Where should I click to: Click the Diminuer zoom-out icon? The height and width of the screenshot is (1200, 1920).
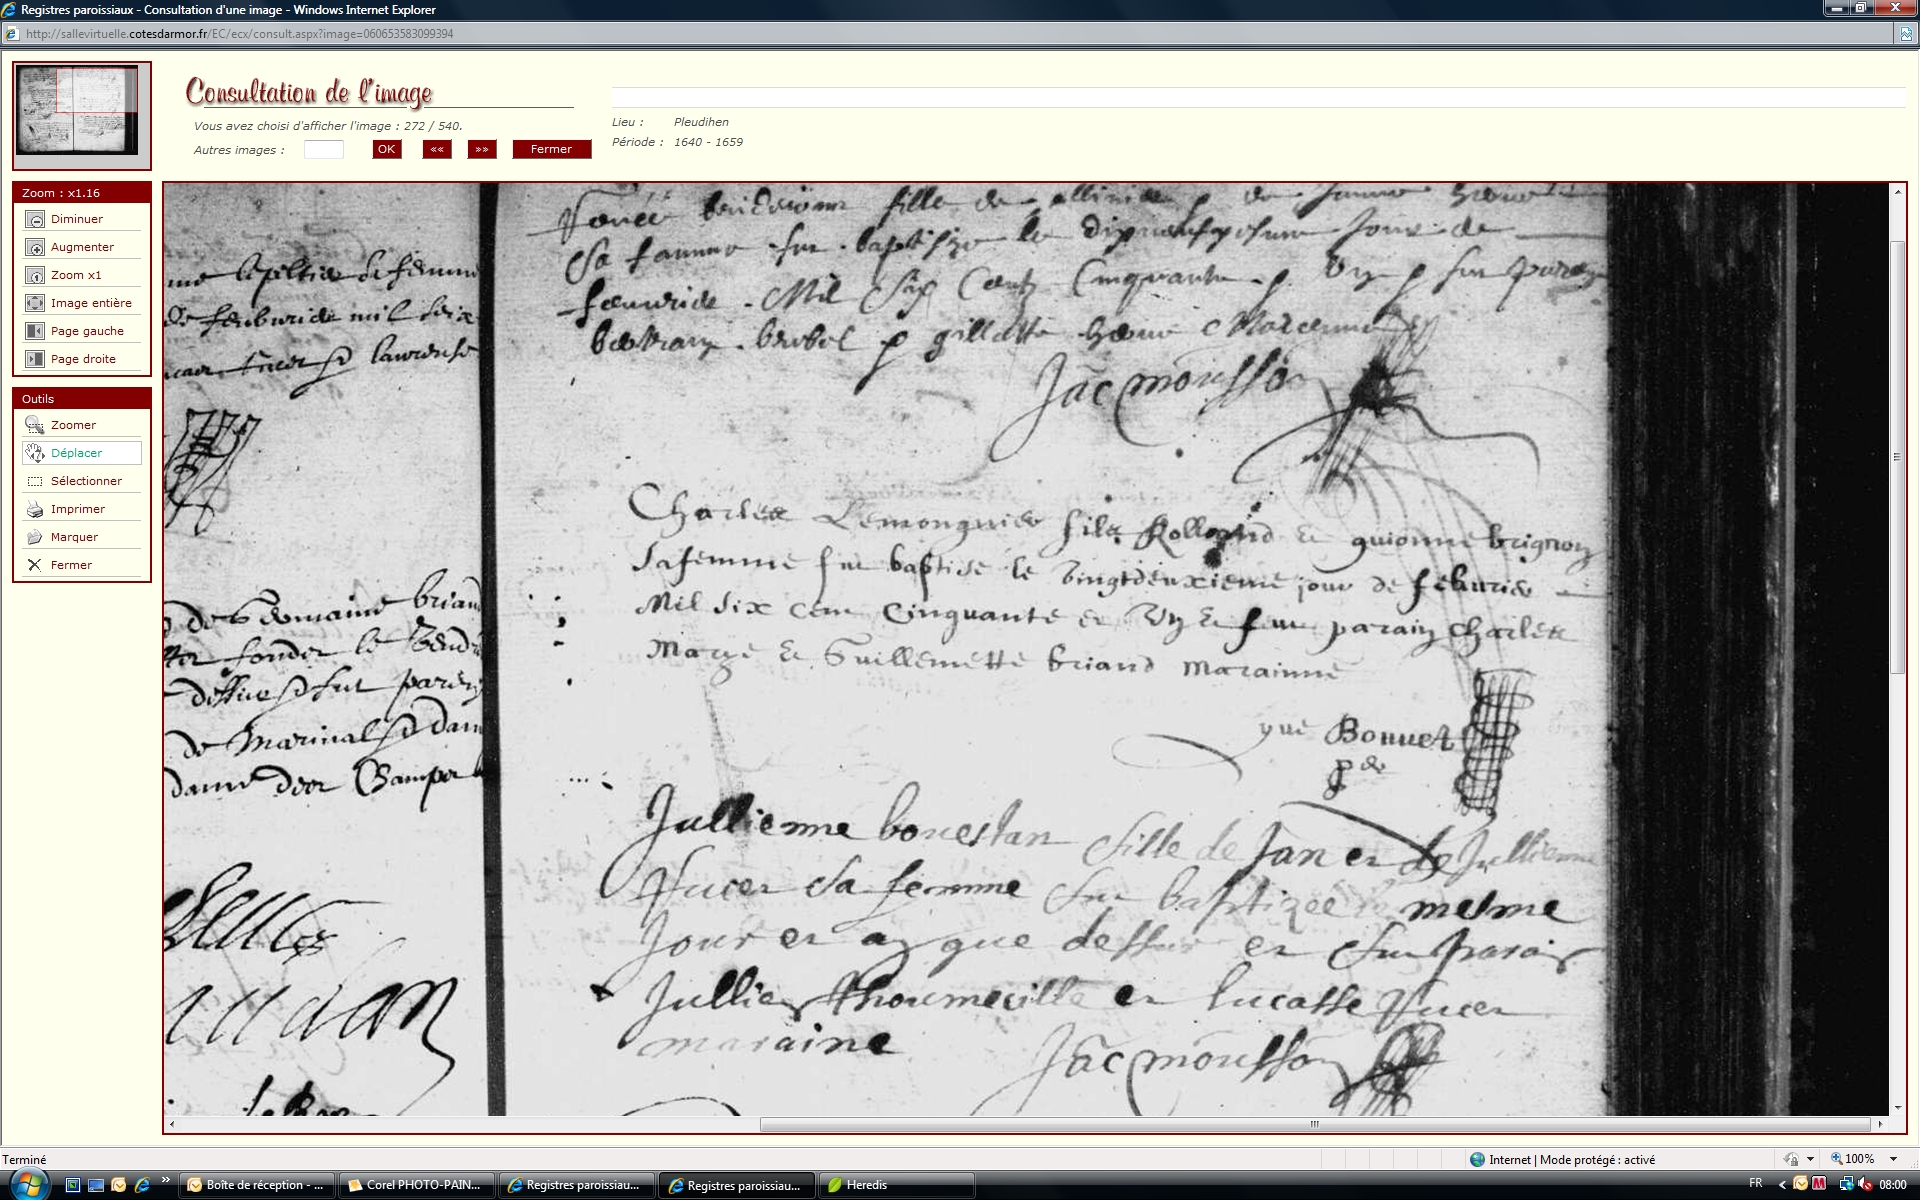click(x=35, y=219)
